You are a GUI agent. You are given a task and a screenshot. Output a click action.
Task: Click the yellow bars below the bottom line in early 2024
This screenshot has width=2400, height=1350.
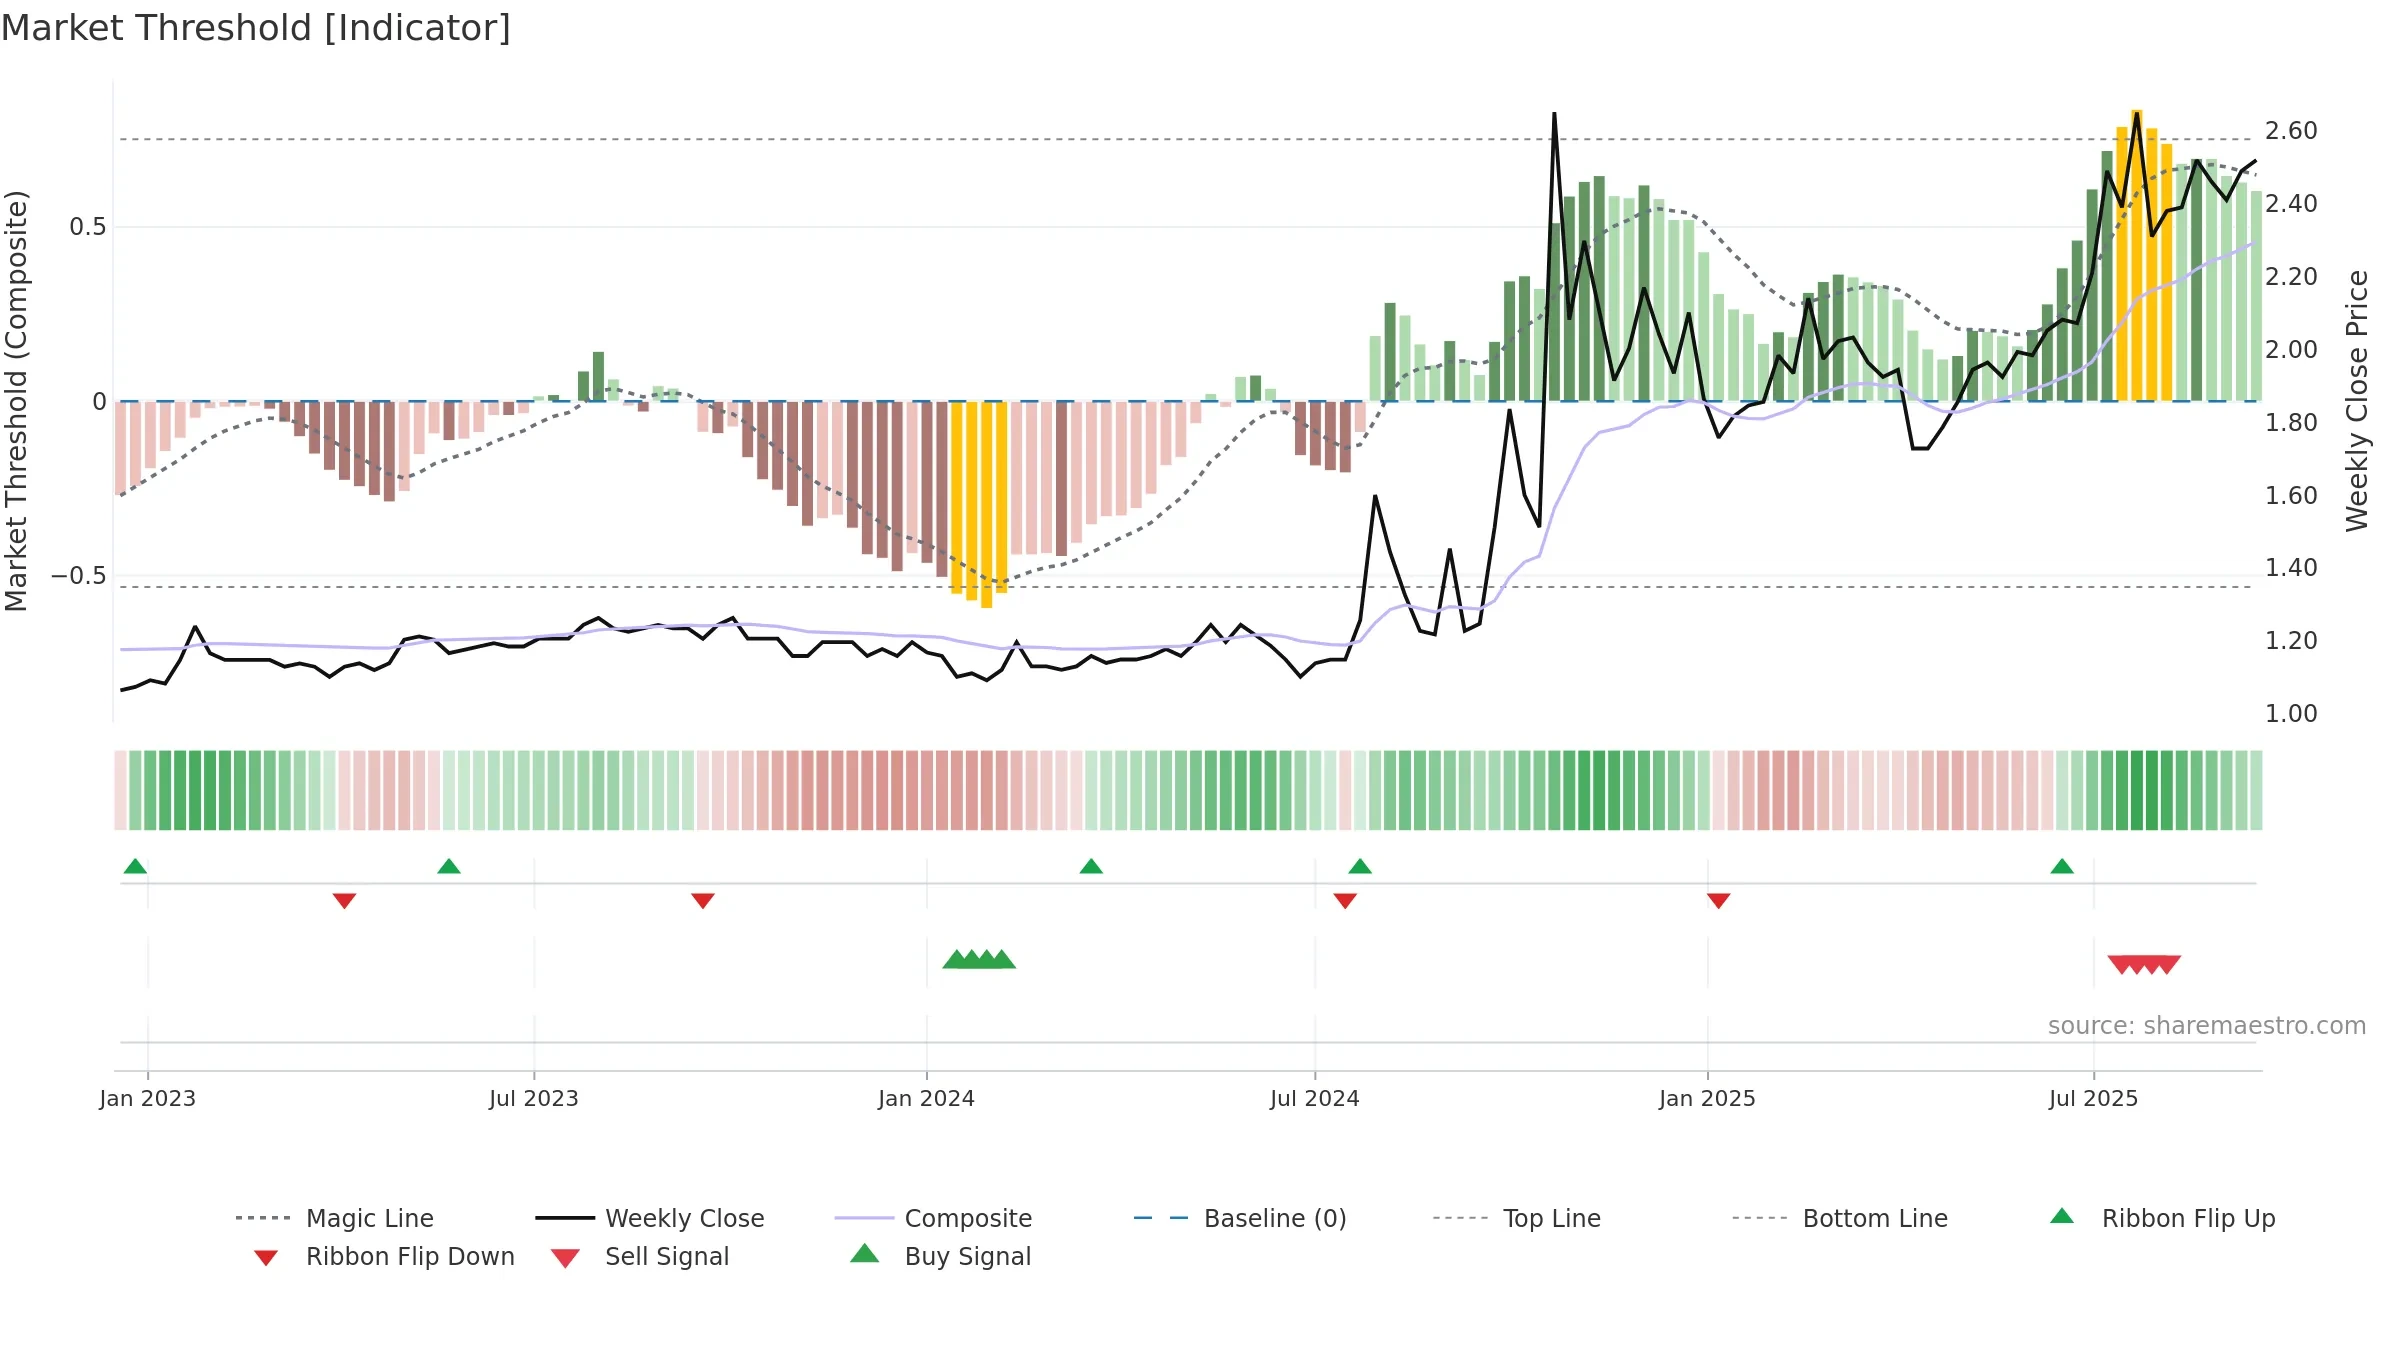(x=979, y=503)
